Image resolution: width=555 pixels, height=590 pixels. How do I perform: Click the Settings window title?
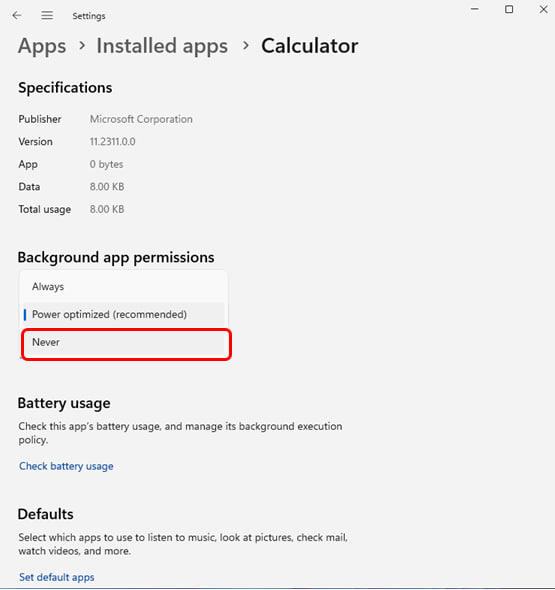pyautogui.click(x=89, y=16)
